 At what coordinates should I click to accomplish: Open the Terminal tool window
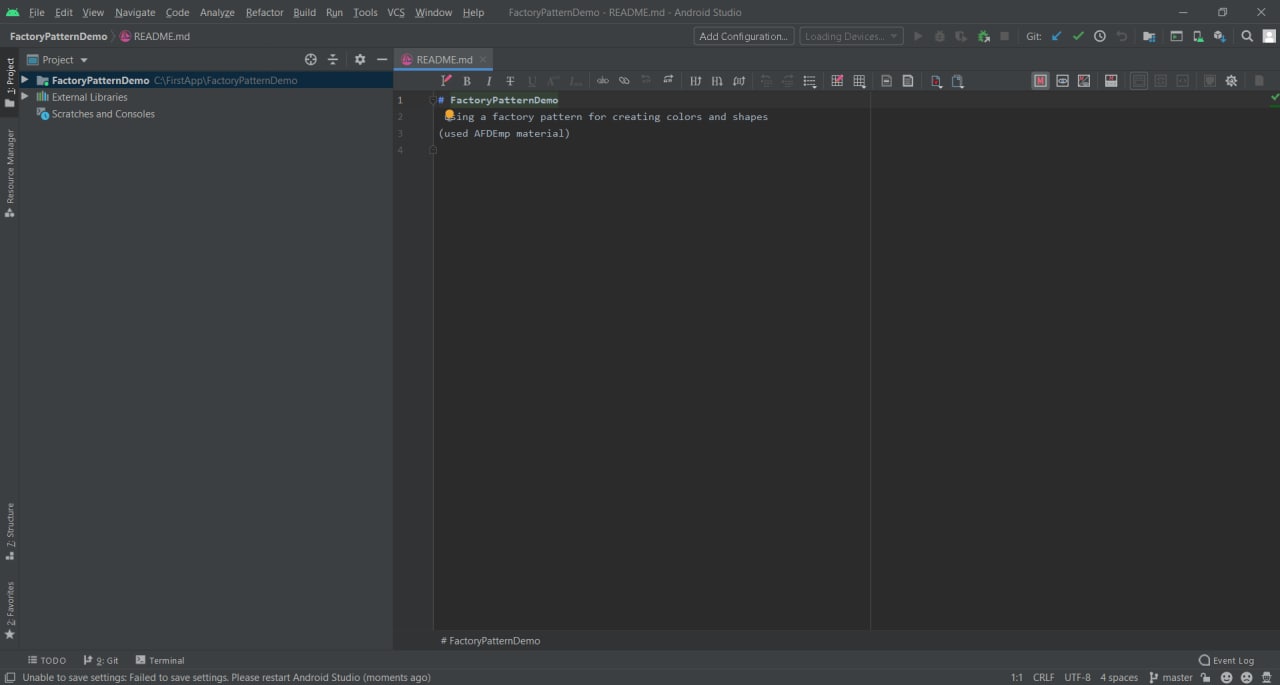[x=160, y=660]
